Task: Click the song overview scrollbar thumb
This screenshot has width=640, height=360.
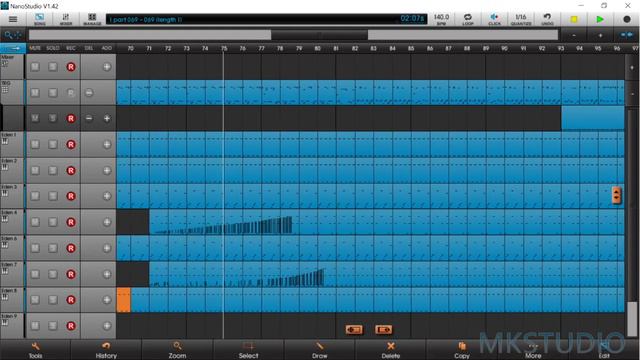Action: pos(319,35)
